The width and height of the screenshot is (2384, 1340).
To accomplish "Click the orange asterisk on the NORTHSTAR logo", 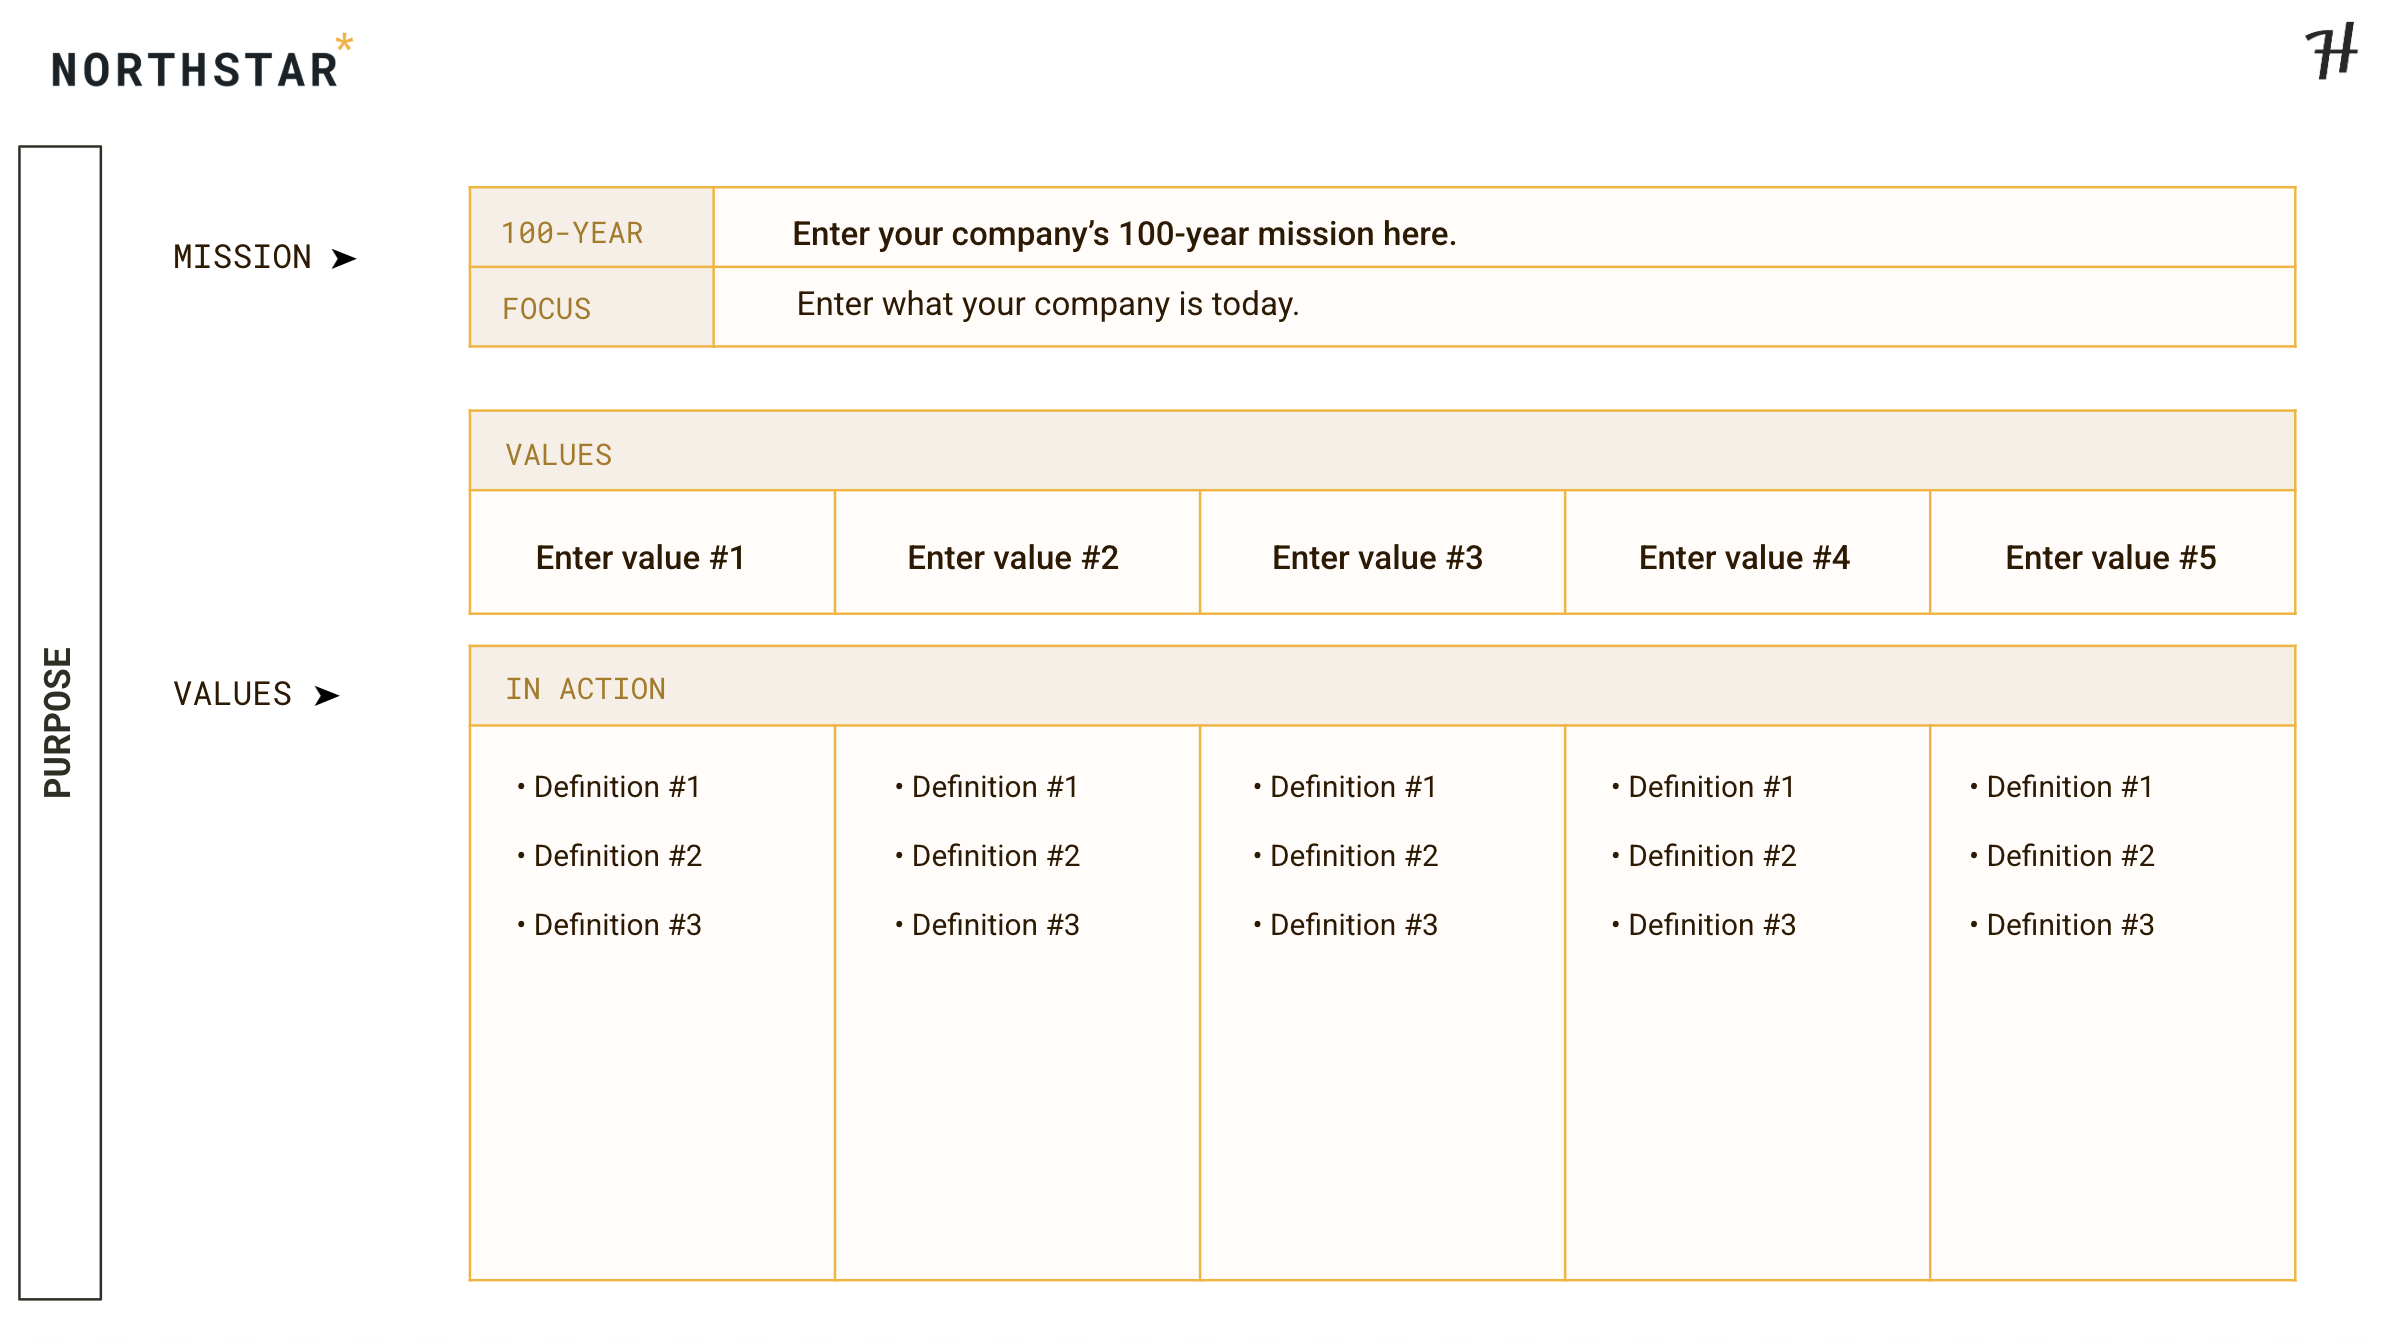I will [x=344, y=42].
